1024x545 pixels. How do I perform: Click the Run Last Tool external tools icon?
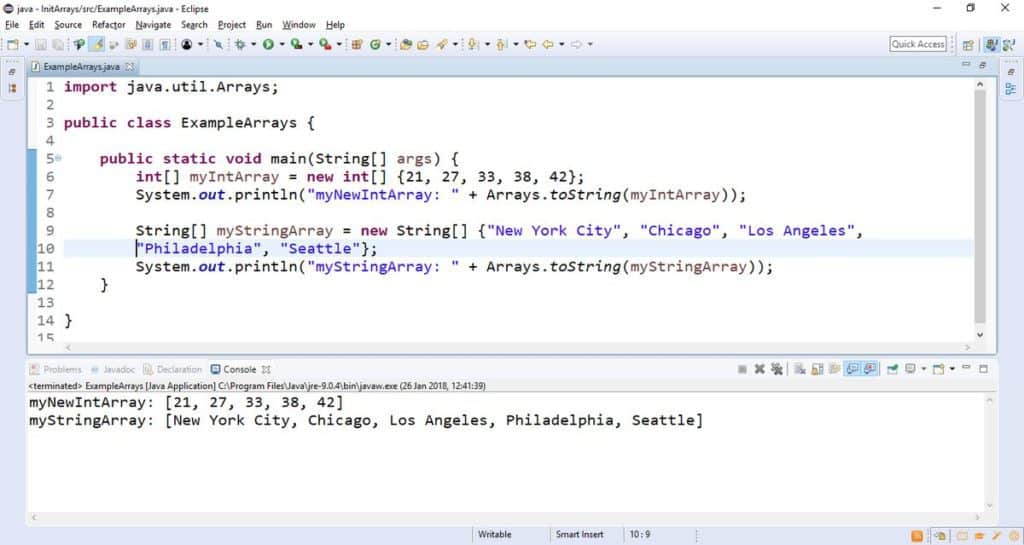pyautogui.click(x=325, y=44)
